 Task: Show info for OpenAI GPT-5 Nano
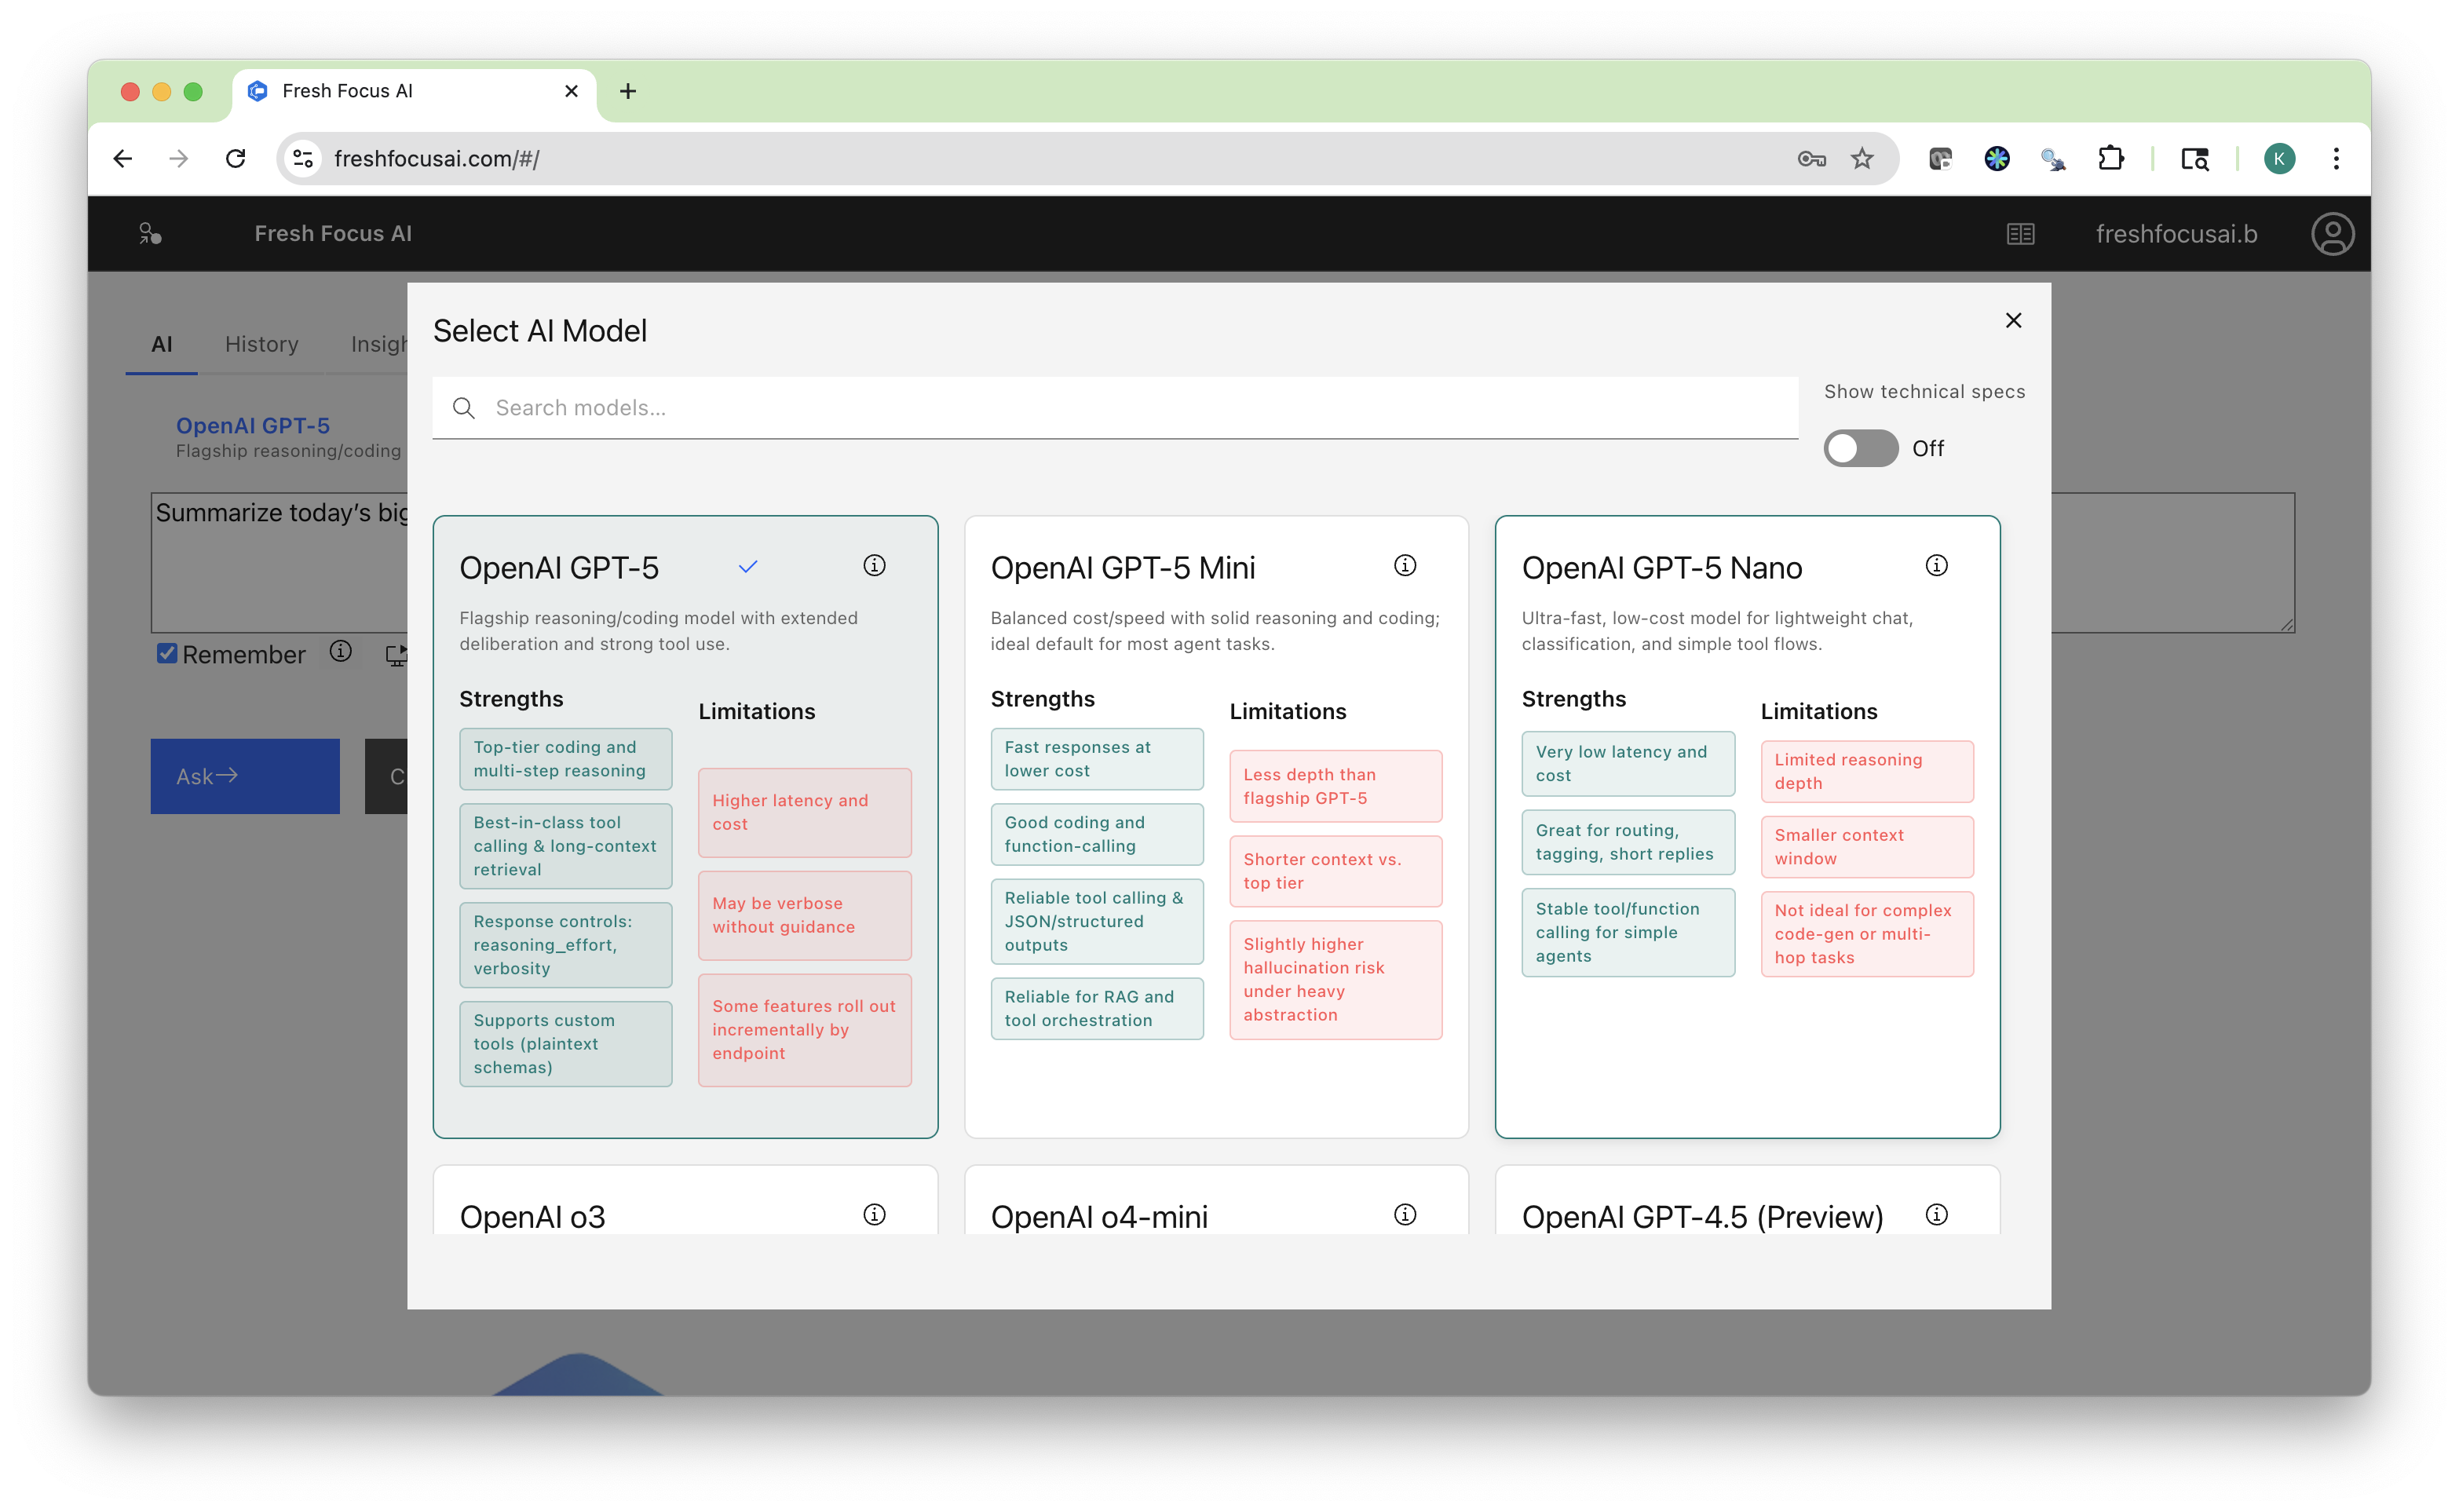pos(1936,566)
